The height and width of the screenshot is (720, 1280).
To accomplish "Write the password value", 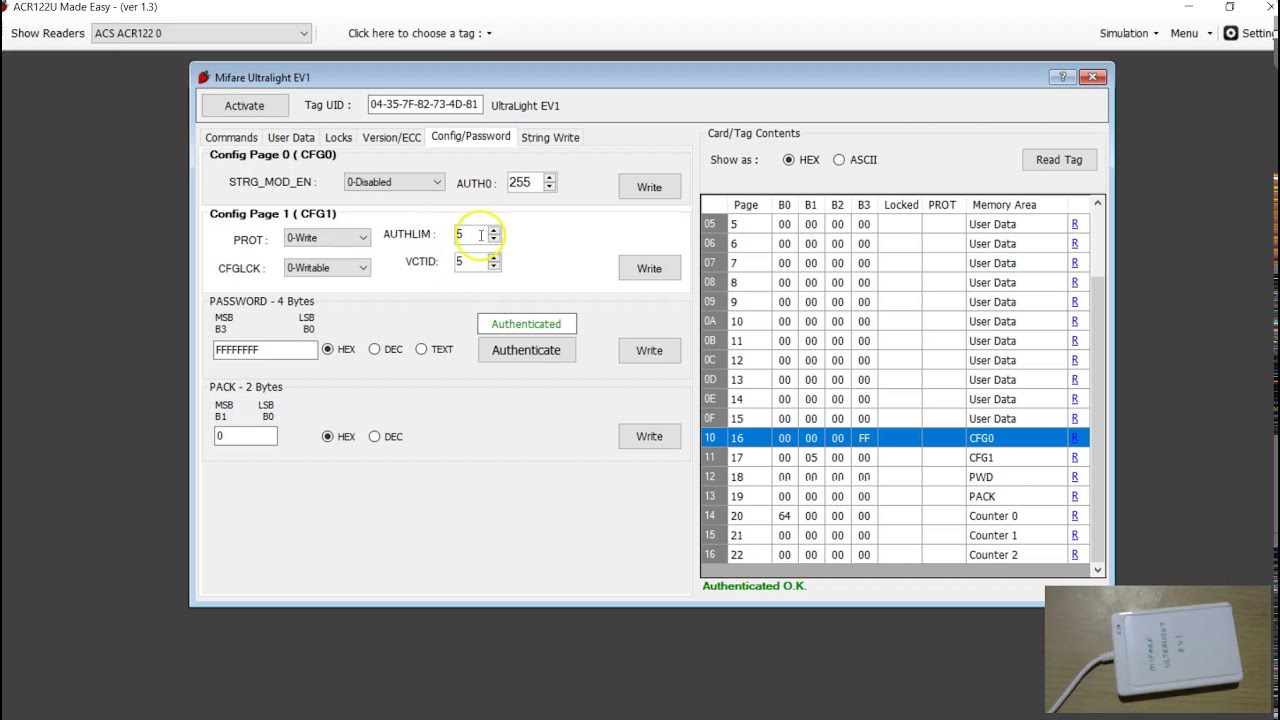I will click(649, 350).
